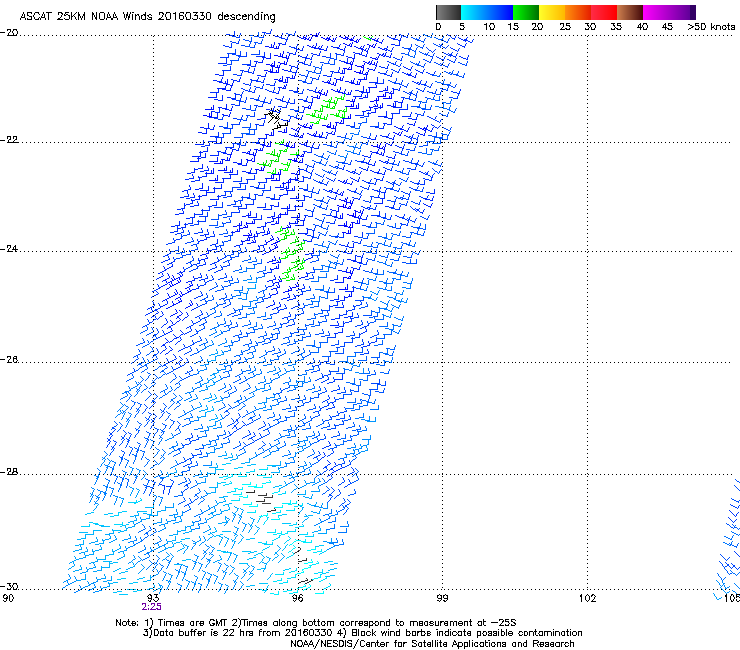Viewport: 740px width, 650px height.
Task: Click the -28 latitude label
Action: (9, 472)
